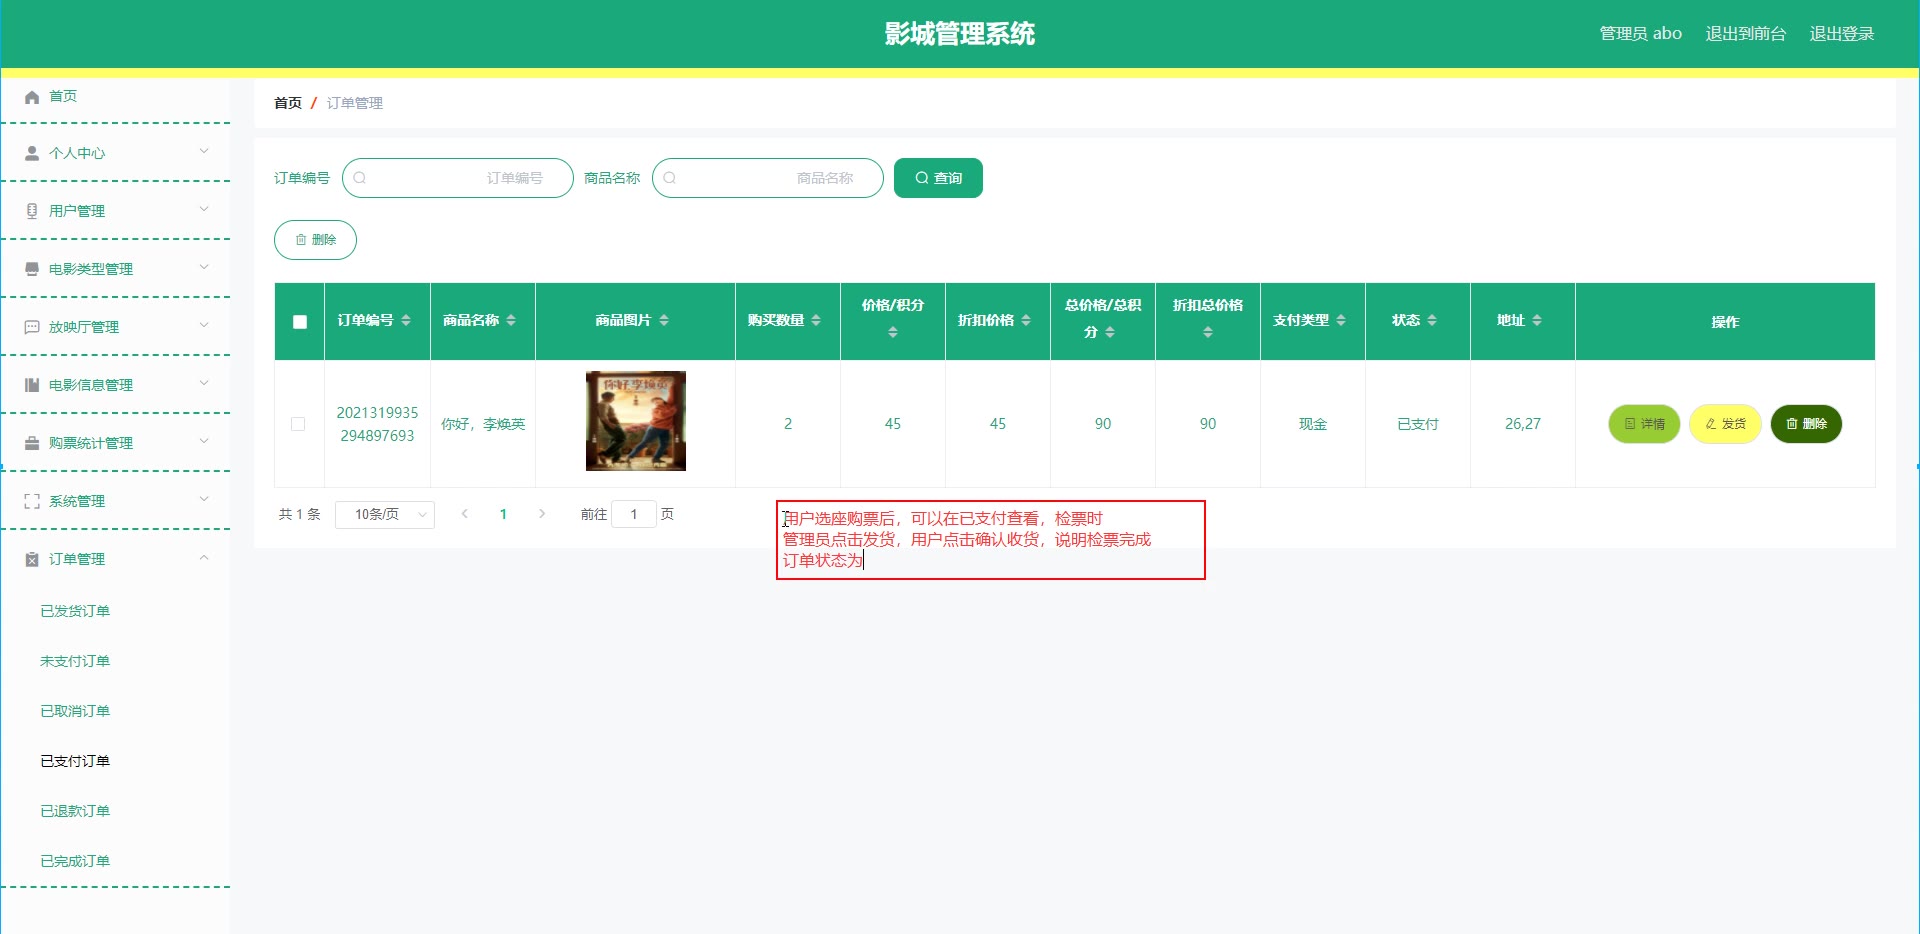Image resolution: width=1920 pixels, height=934 pixels.
Task: Click 管理员 abo in the header
Action: pos(1641,34)
